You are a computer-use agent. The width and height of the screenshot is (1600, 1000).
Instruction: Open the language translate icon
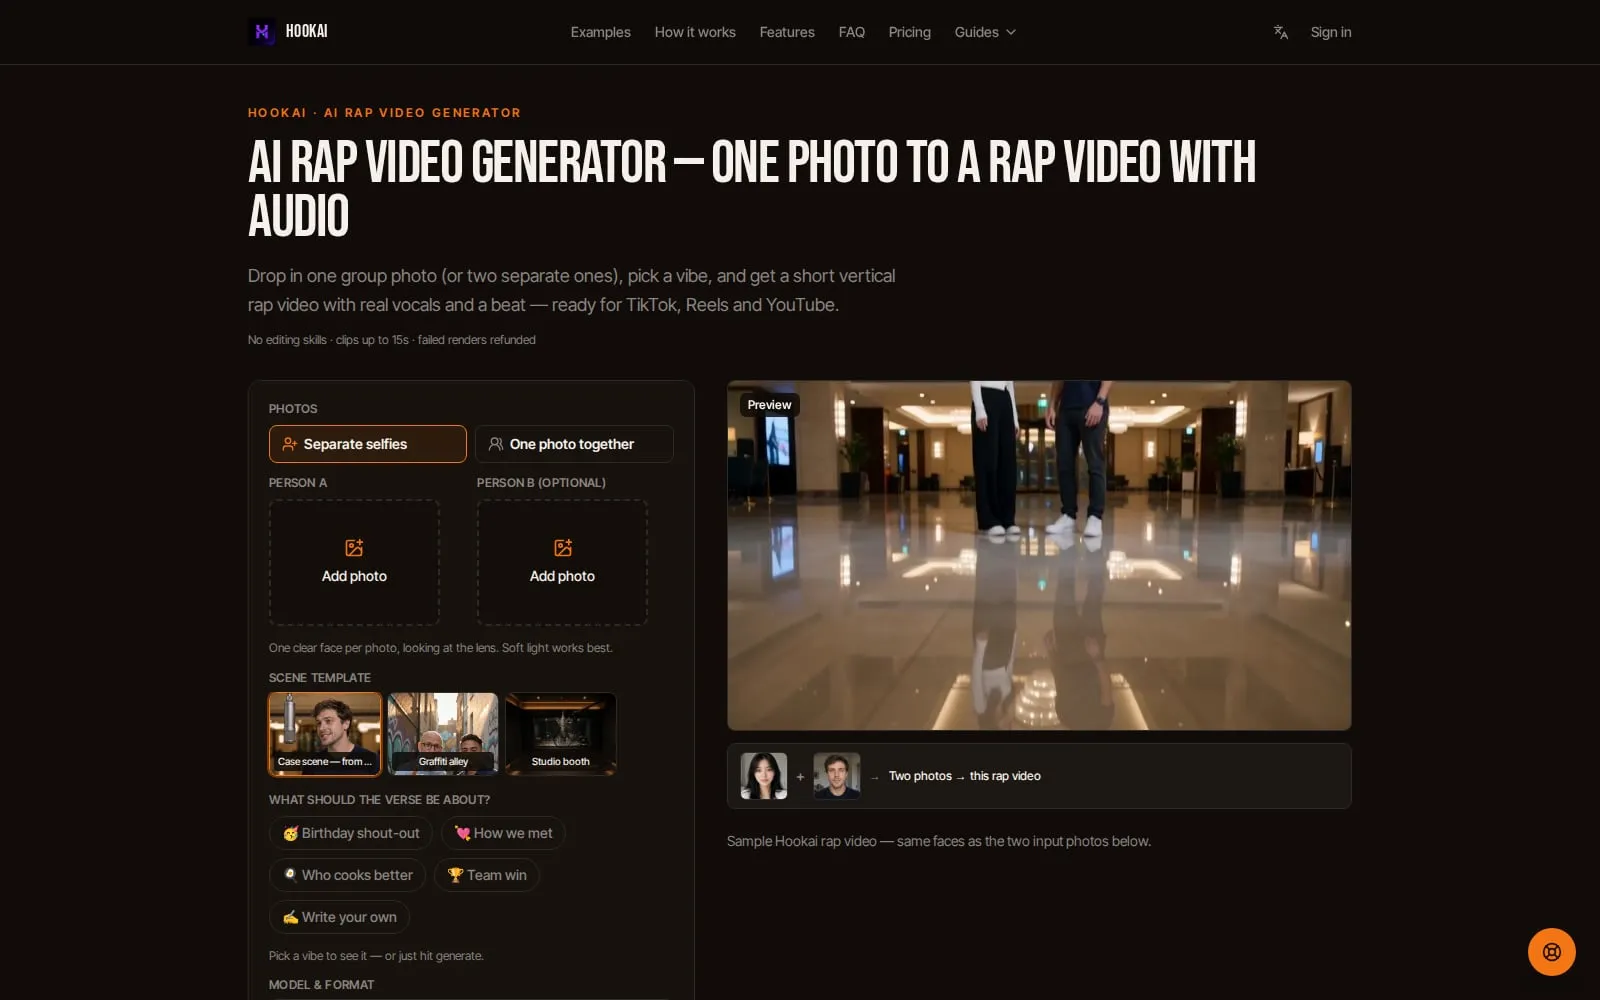point(1281,32)
